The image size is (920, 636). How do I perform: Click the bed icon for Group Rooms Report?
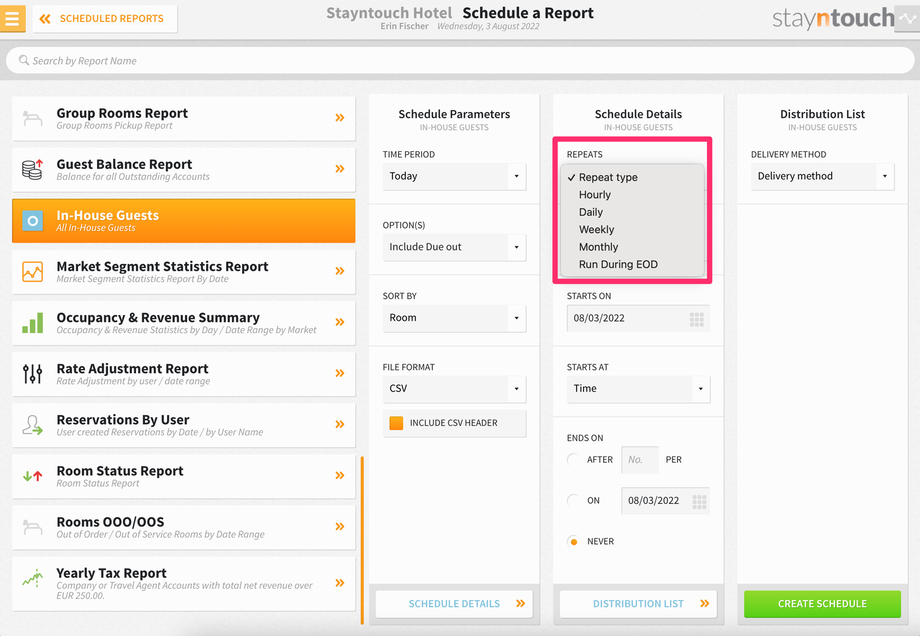(32, 119)
